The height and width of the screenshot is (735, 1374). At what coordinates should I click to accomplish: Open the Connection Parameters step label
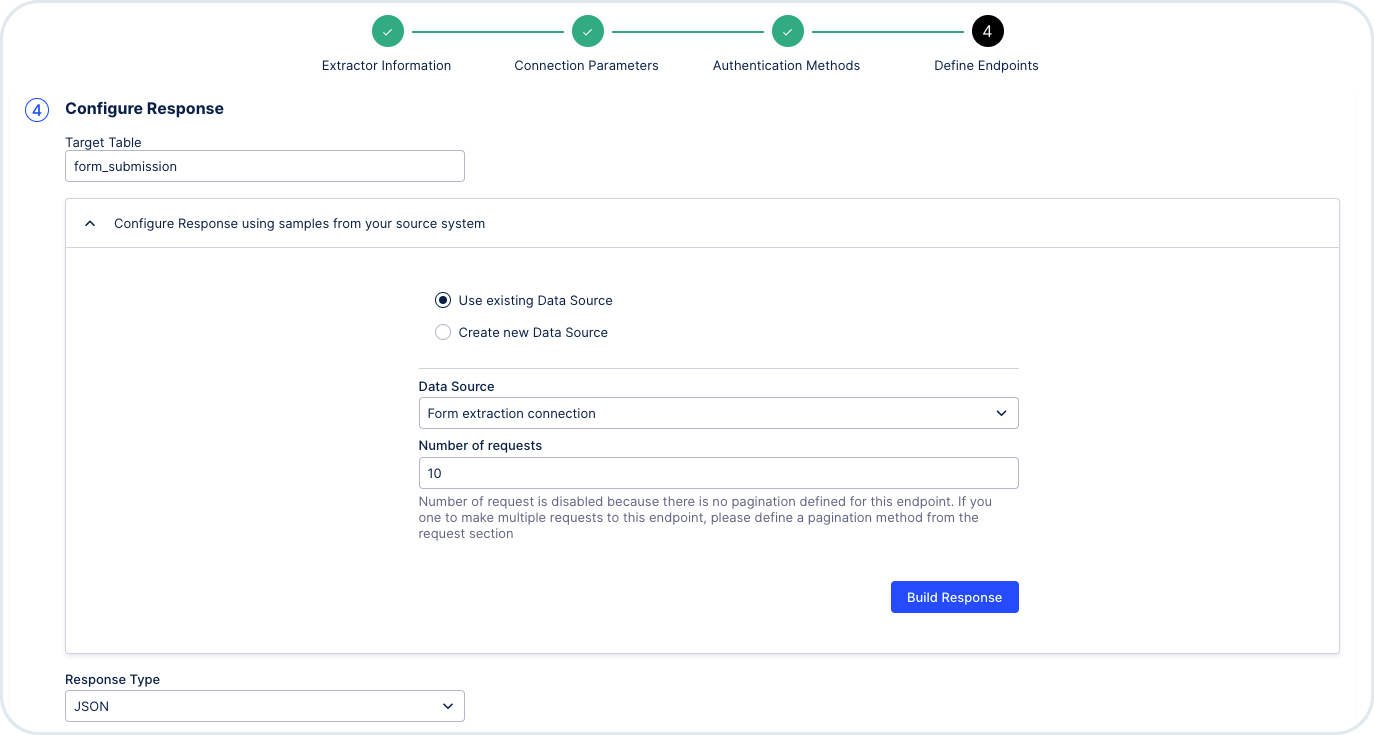[586, 66]
